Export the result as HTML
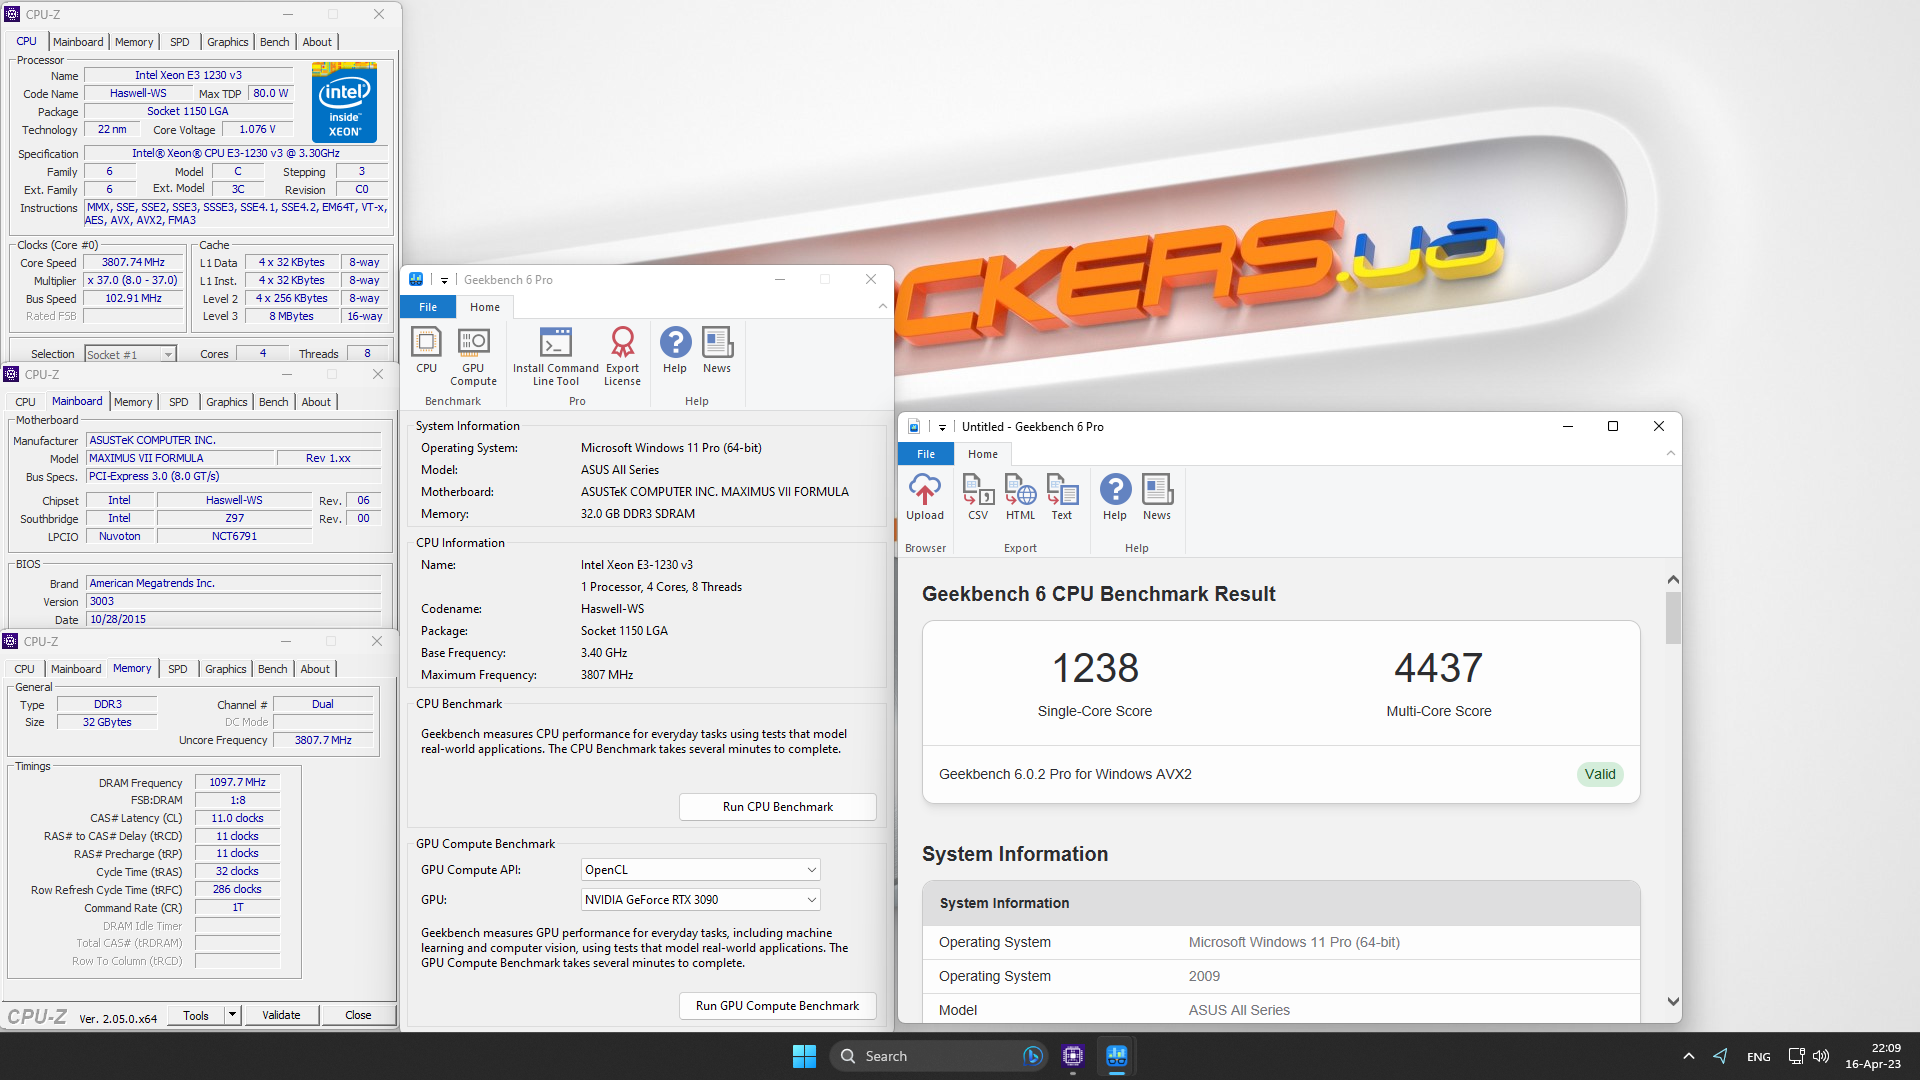 tap(1020, 497)
